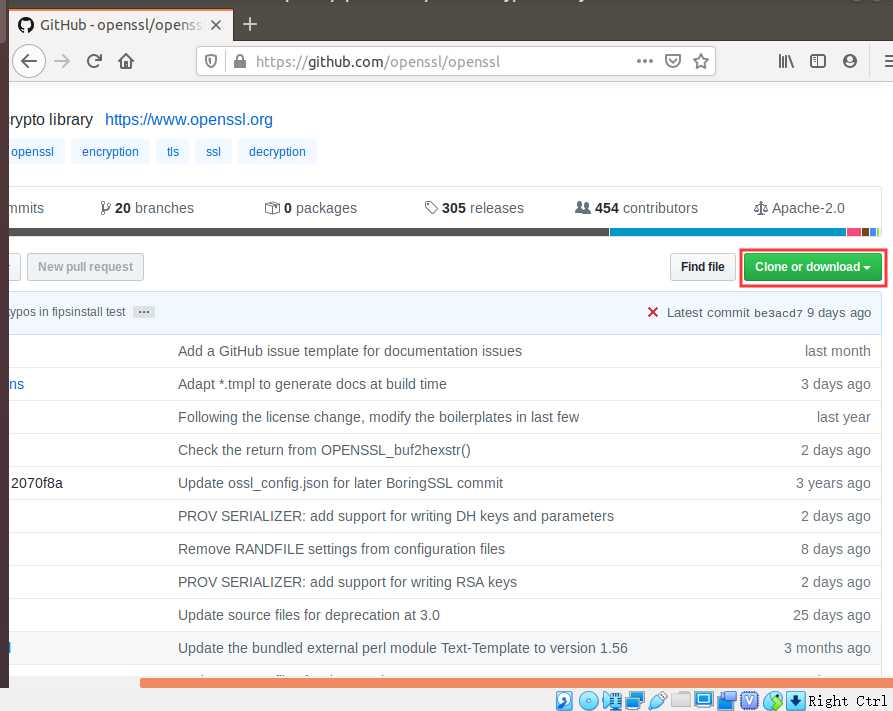Click the 2070f8a submodule reference
The width and height of the screenshot is (893, 711).
(x=37, y=483)
